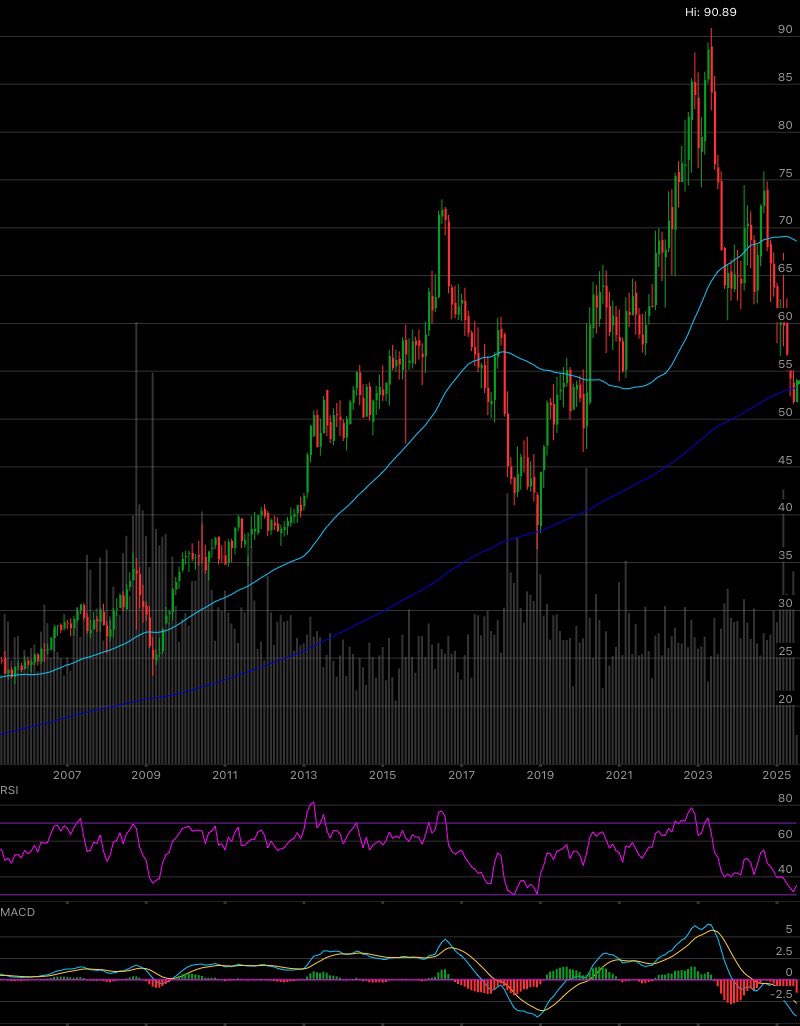This screenshot has width=800, height=1026.
Task: Select the 2009 year label on time axis
Action: click(146, 775)
